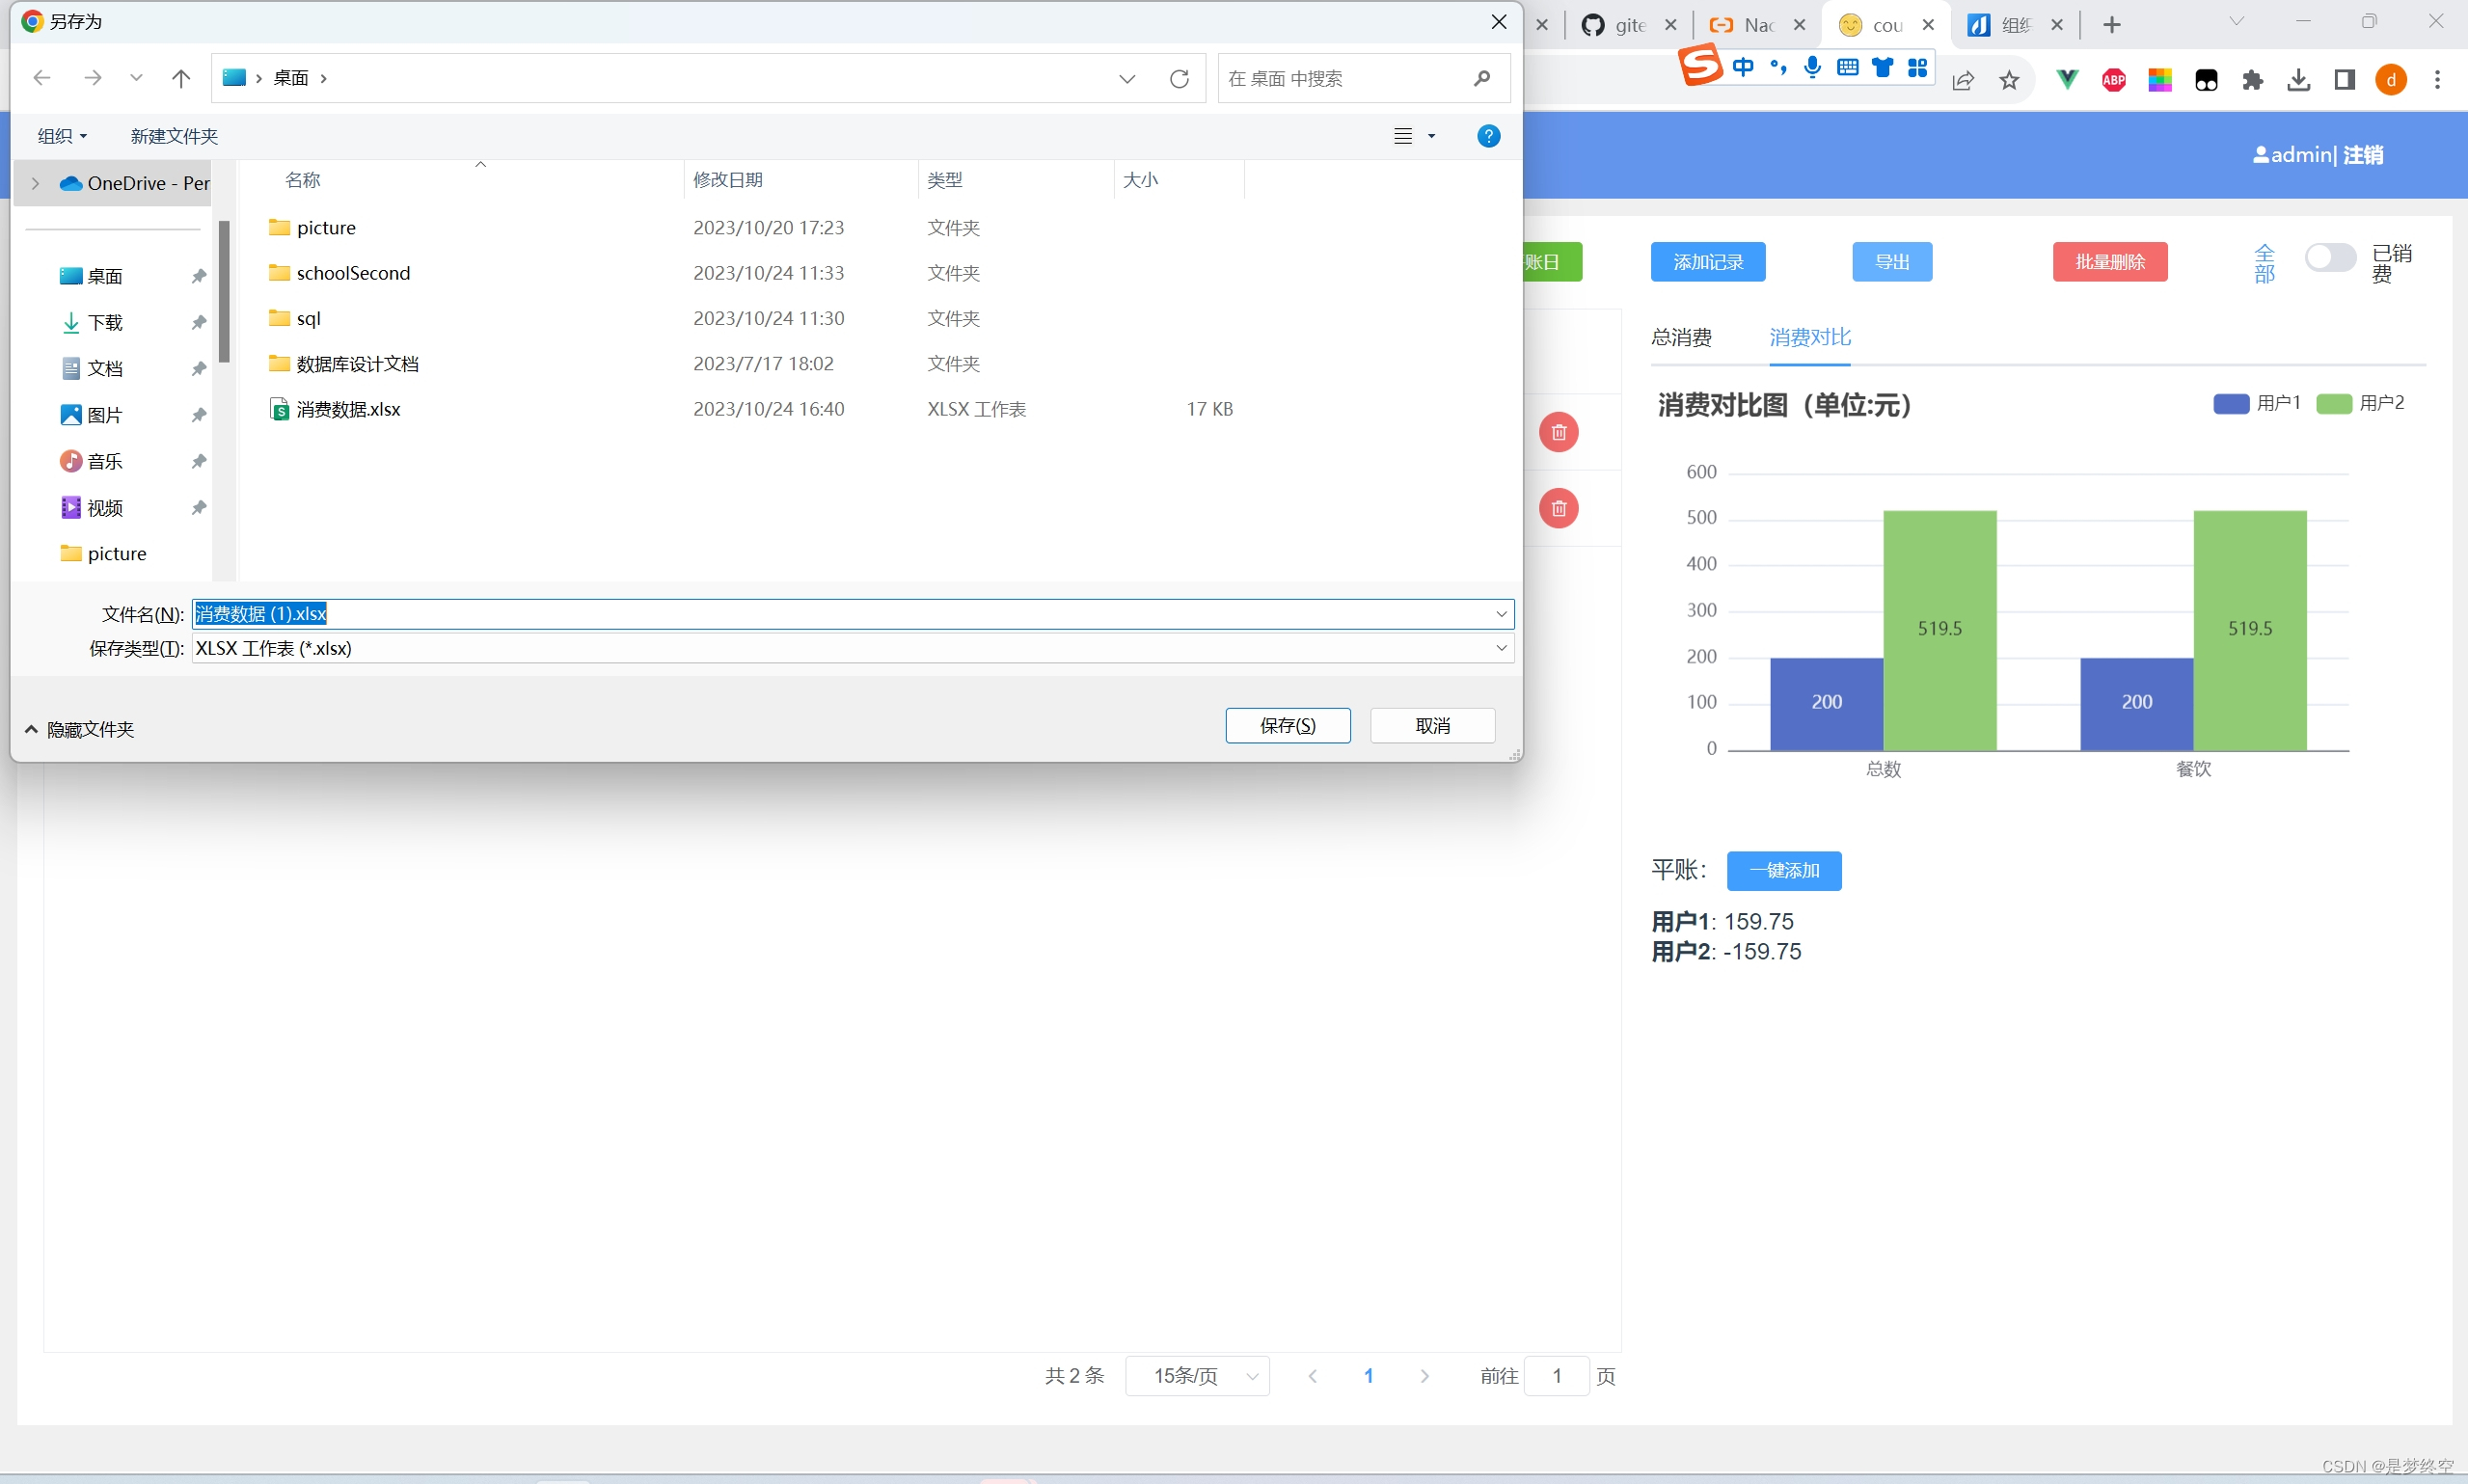Image resolution: width=2468 pixels, height=1484 pixels.
Task: Expand the 文件名 filename input dropdown arrow
Action: pyautogui.click(x=1501, y=613)
